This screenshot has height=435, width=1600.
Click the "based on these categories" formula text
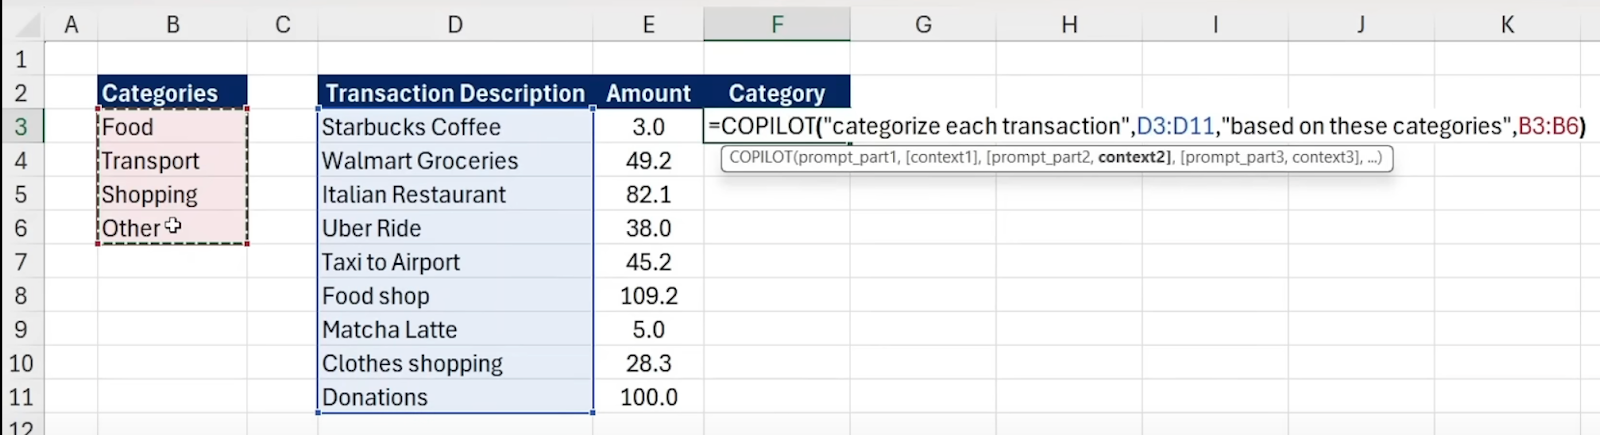tap(1366, 126)
